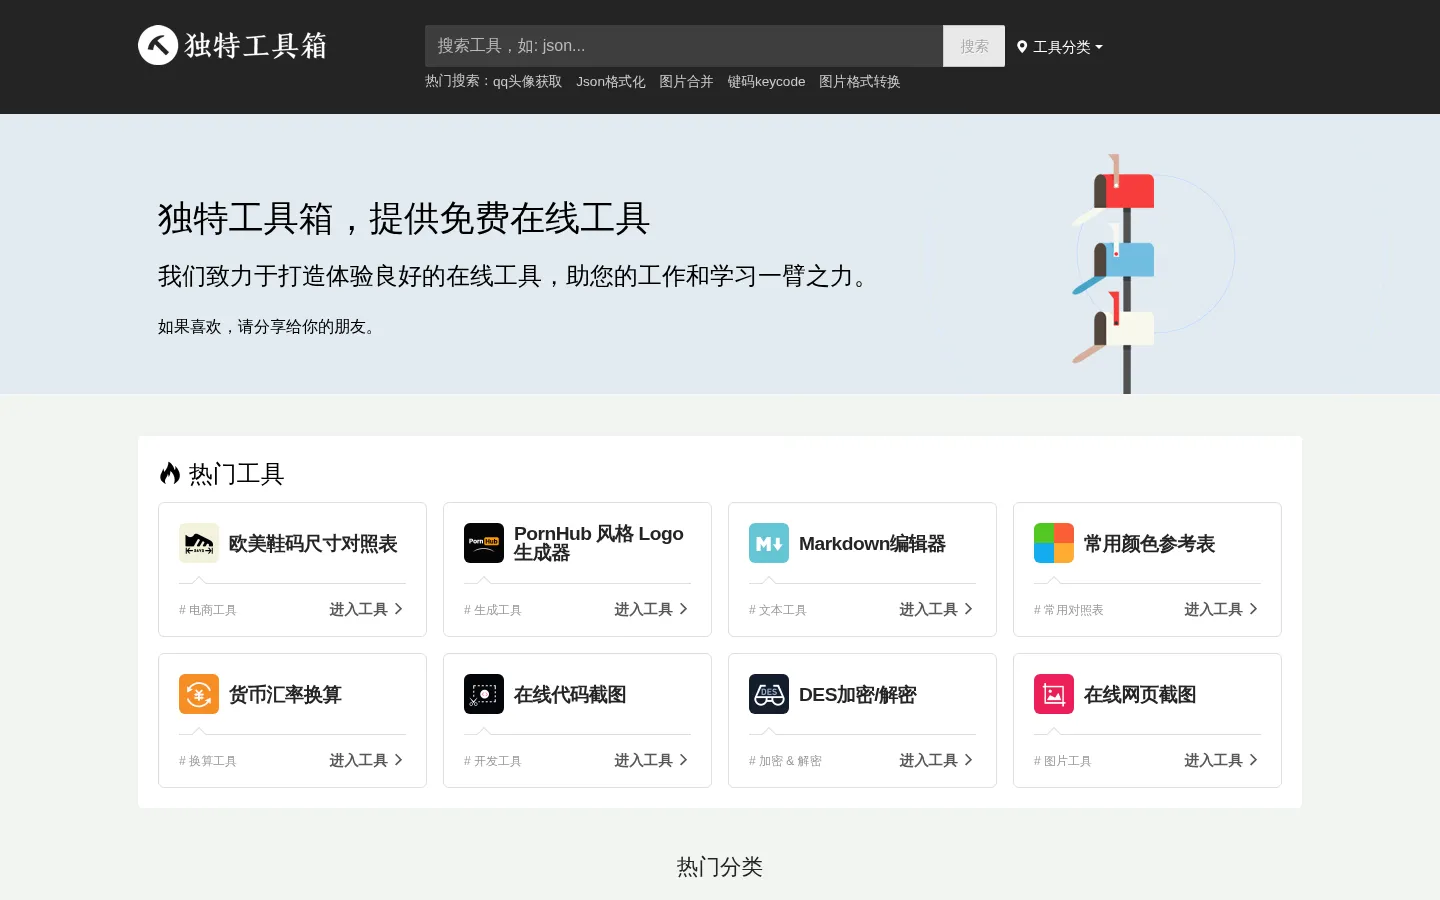
Task: Click 进入工具 on the DES加密/解密 card
Action: pos(936,760)
